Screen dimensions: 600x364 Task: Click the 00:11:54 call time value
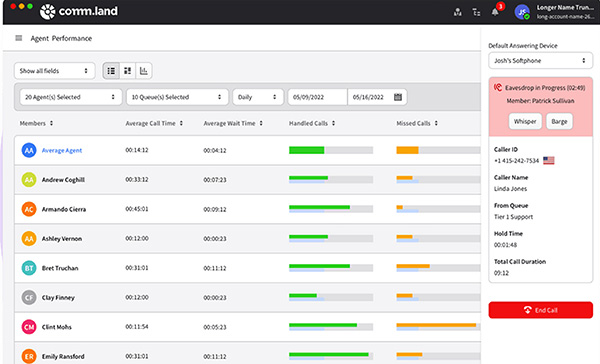pyautogui.click(x=137, y=327)
